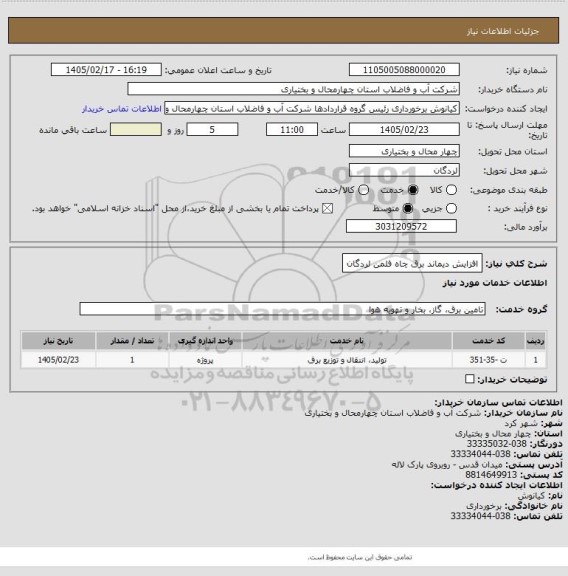Image resolution: width=568 pixels, height=576 pixels.
Task: Choose the متوسط purchase type radio
Action: point(407,209)
